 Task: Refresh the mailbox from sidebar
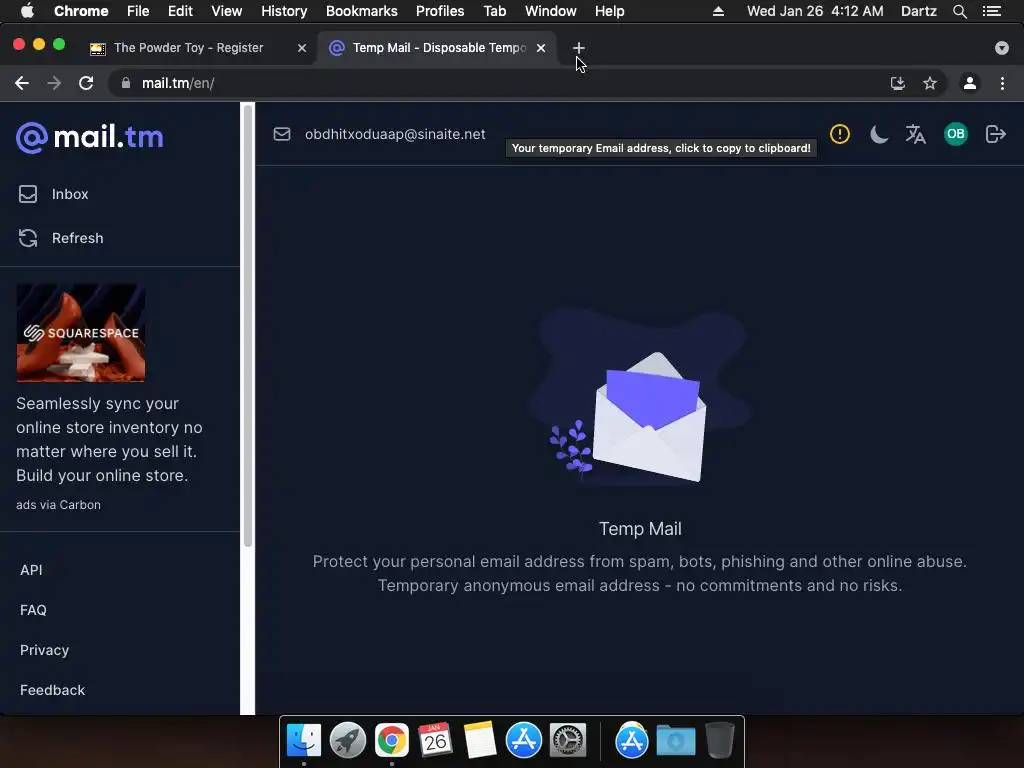click(x=61, y=238)
